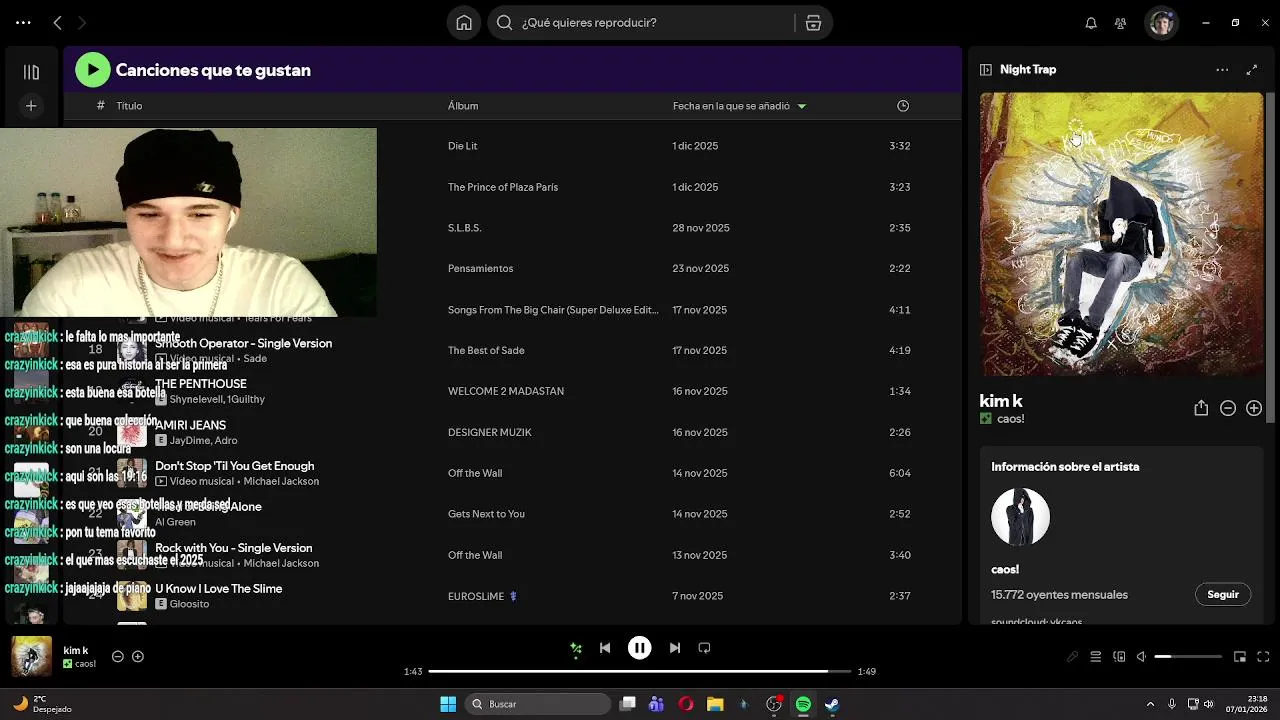Open more options in Night Trap panel
Image resolution: width=1280 pixels, height=720 pixels.
pyautogui.click(x=1222, y=70)
